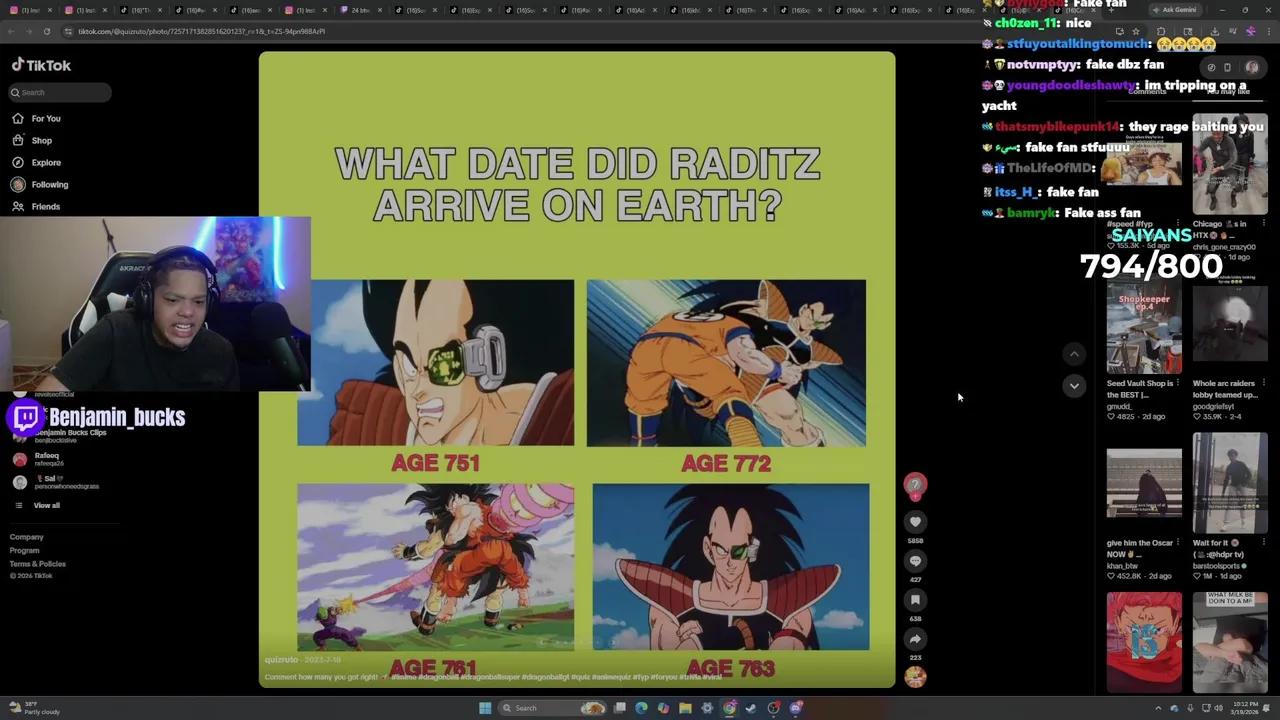Switch to the You may like tab
The width and height of the screenshot is (1280, 720).
1228,91
